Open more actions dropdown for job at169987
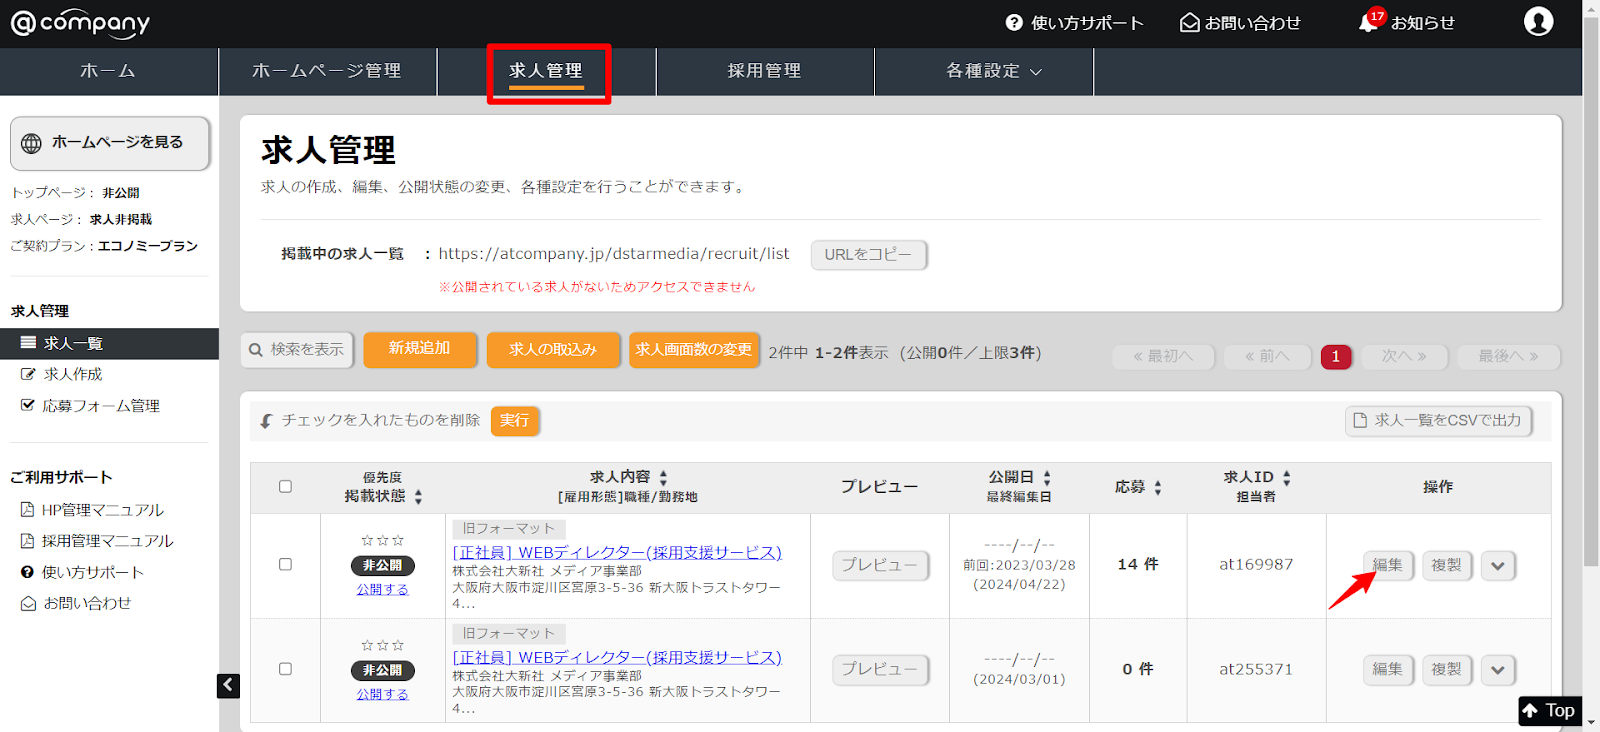The image size is (1600, 732). pos(1497,566)
